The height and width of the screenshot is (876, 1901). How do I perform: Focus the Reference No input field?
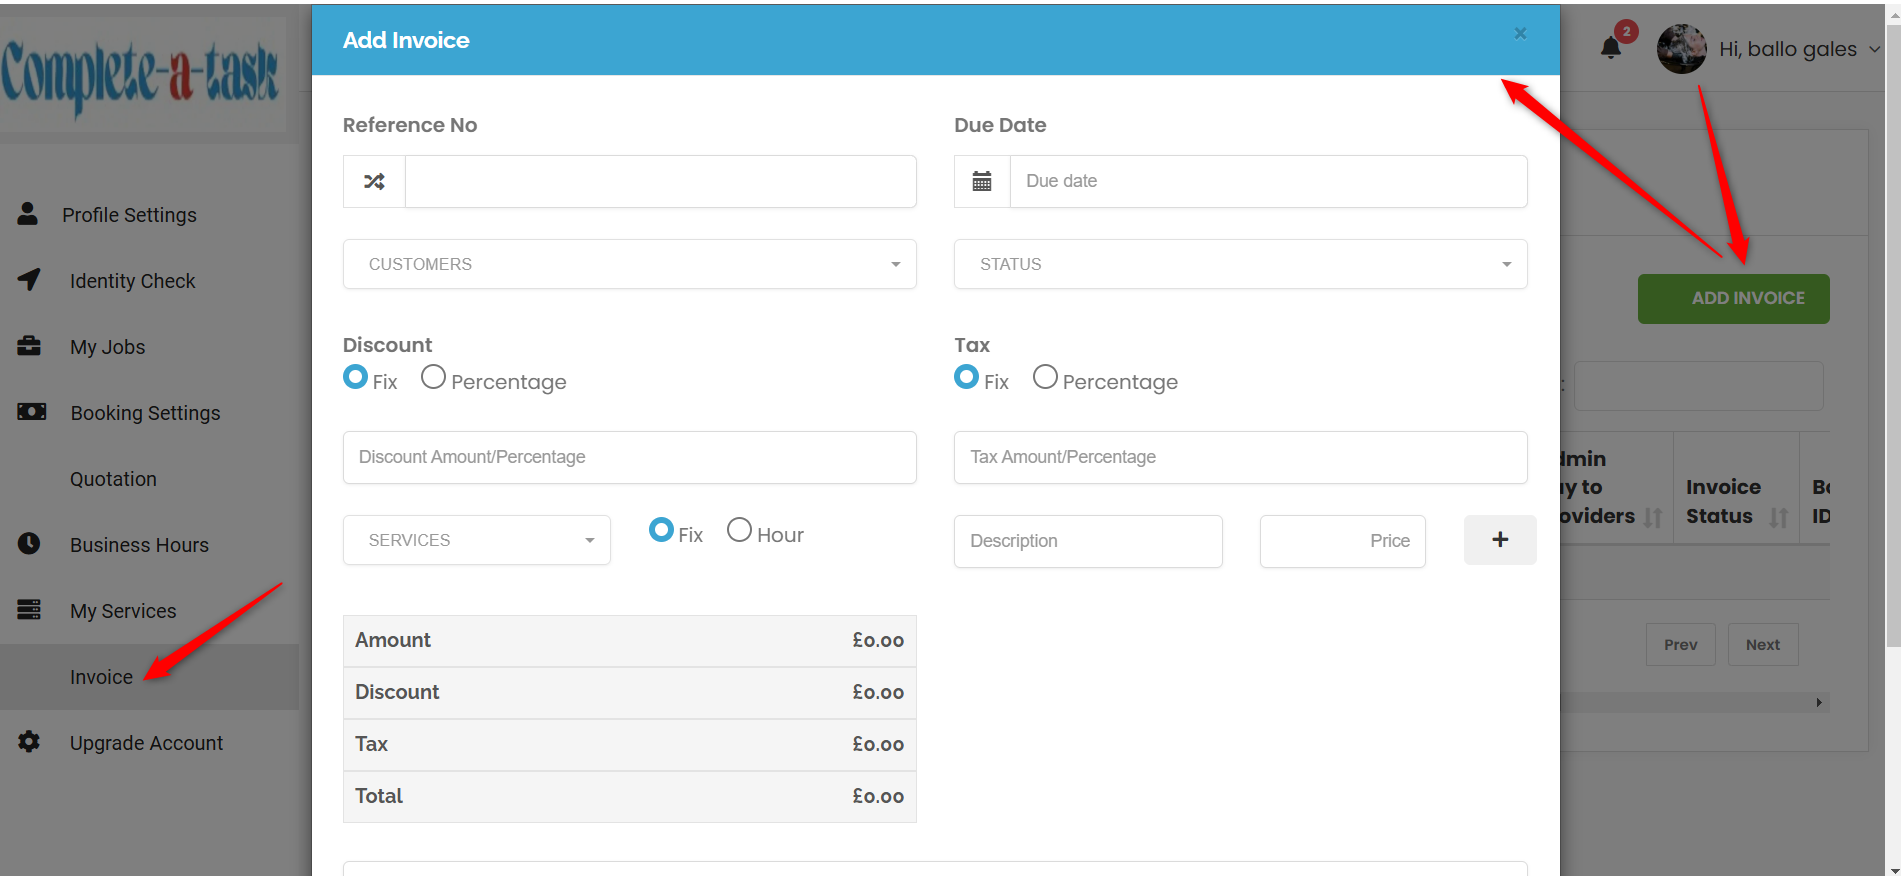tap(661, 181)
